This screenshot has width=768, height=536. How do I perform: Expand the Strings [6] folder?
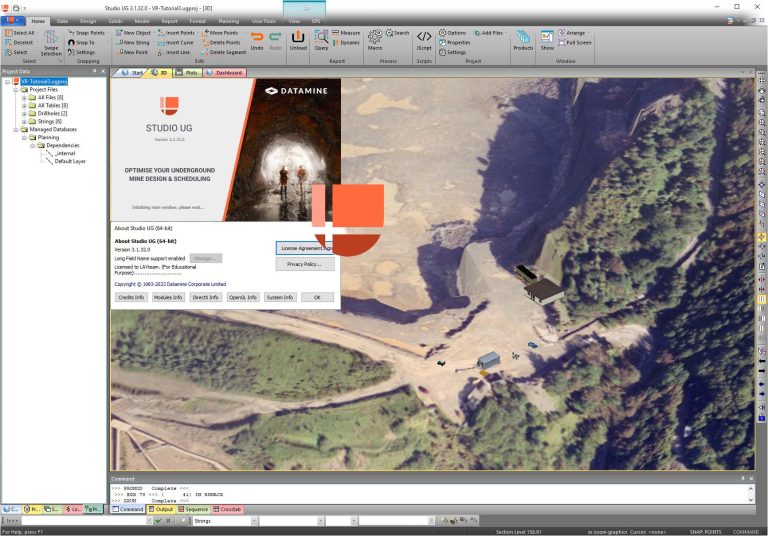pyautogui.click(x=24, y=122)
